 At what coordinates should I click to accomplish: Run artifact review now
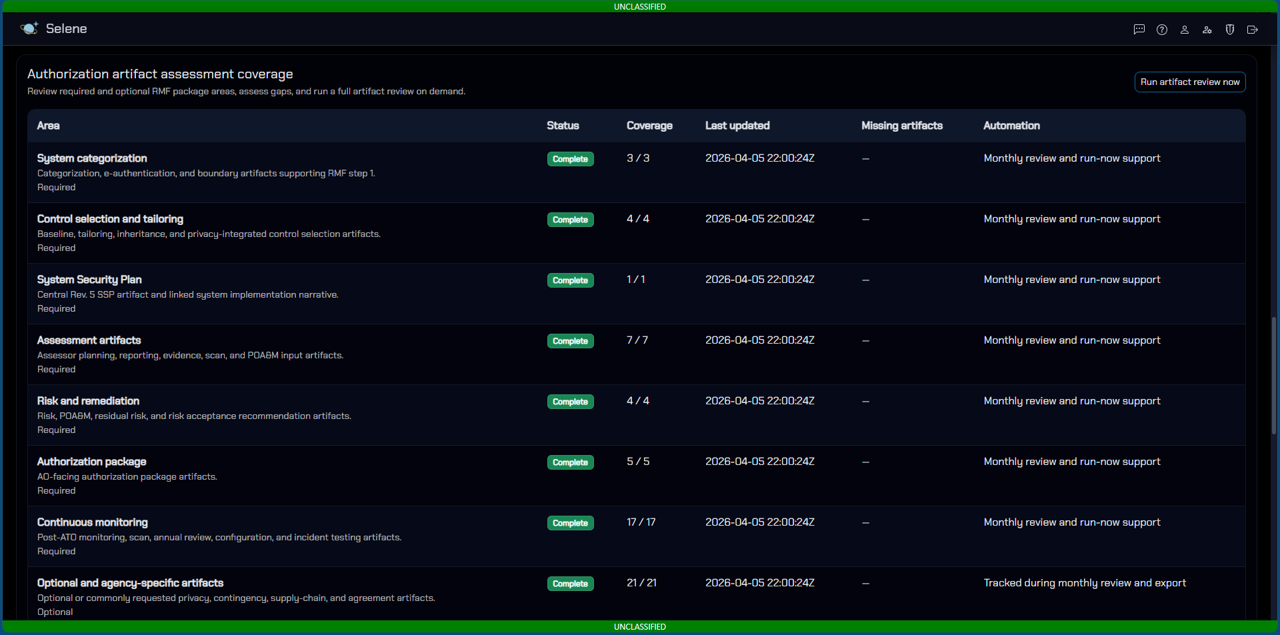[x=1189, y=82]
